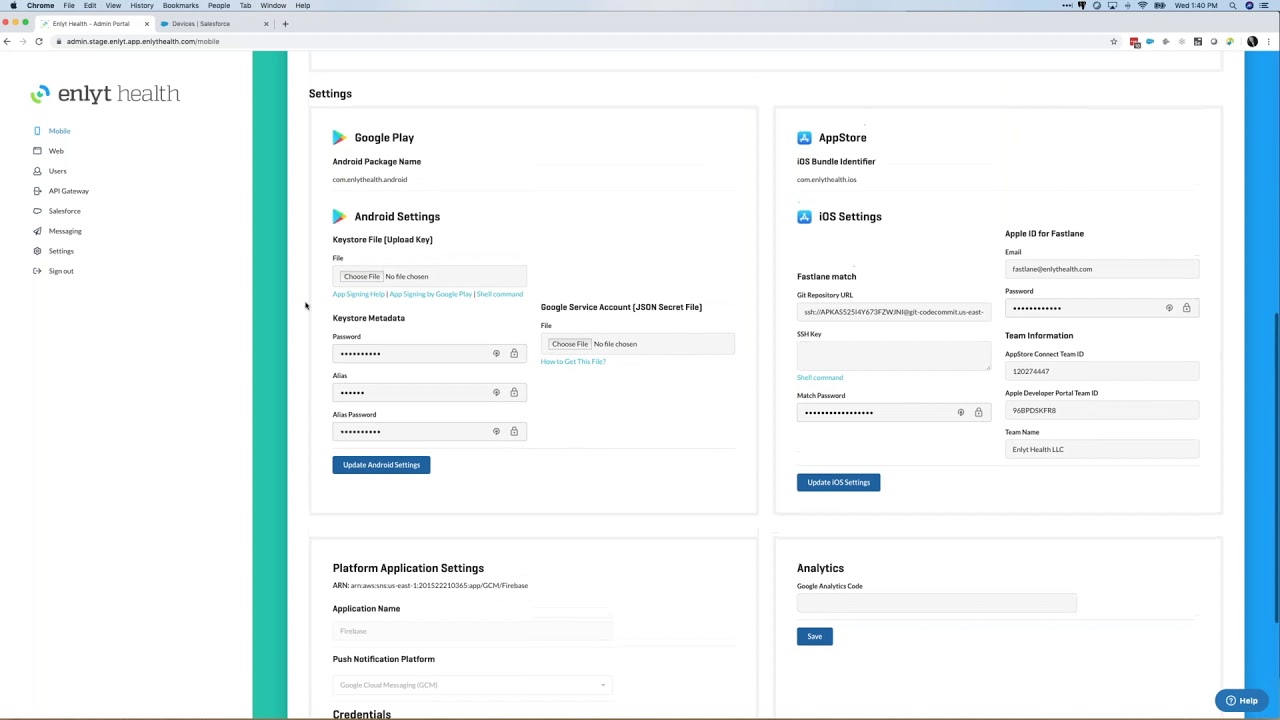1280x720 pixels.
Task: Toggle the lock icon on Match Password
Action: coord(978,411)
